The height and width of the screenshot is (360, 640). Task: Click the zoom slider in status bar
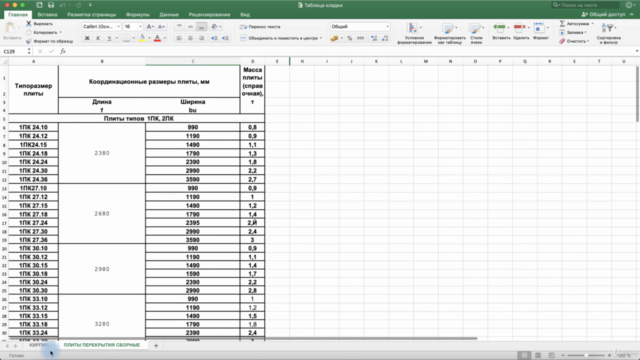pos(586,356)
